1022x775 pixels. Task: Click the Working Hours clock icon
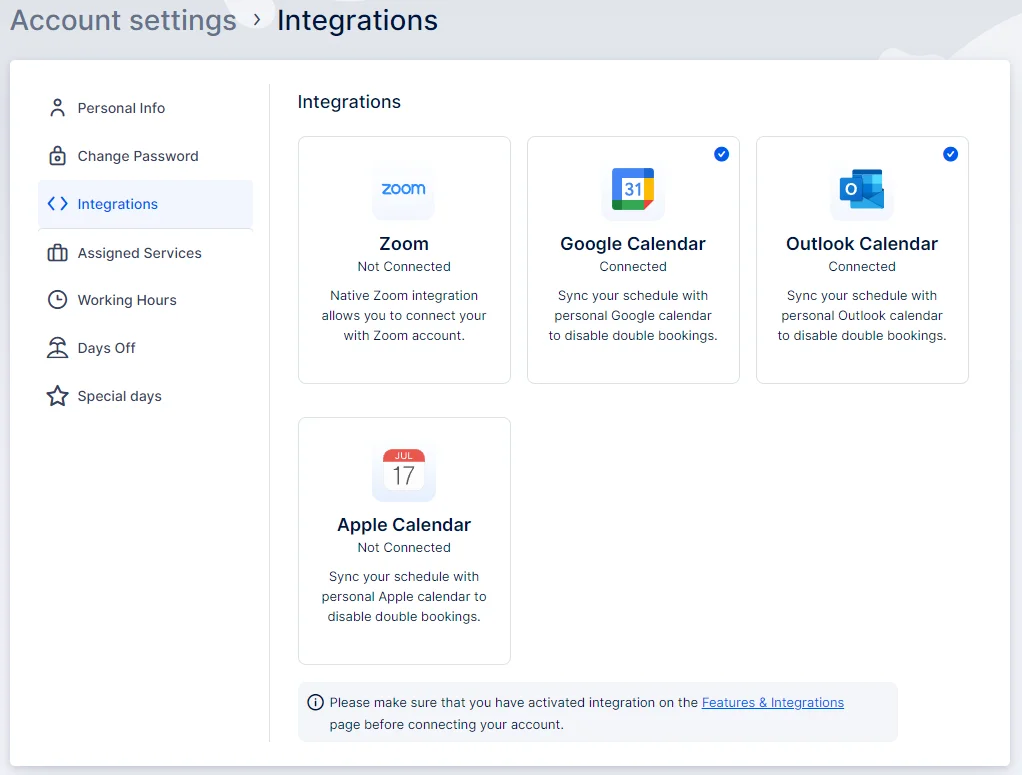click(x=57, y=300)
